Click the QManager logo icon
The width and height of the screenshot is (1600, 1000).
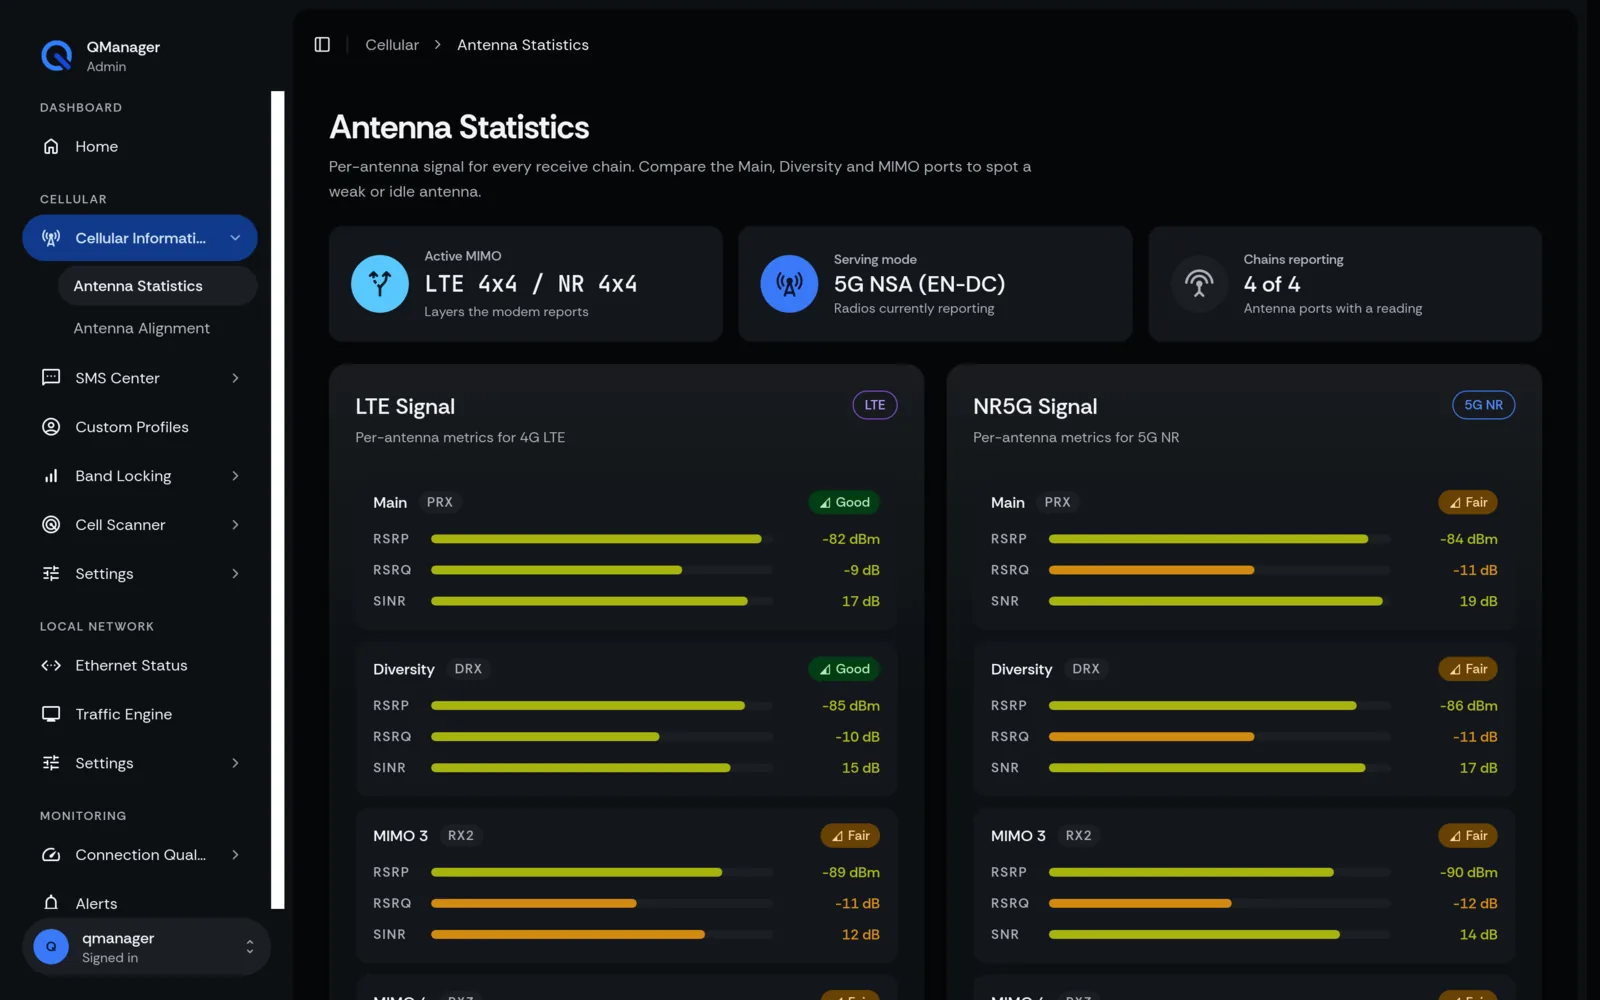[57, 56]
